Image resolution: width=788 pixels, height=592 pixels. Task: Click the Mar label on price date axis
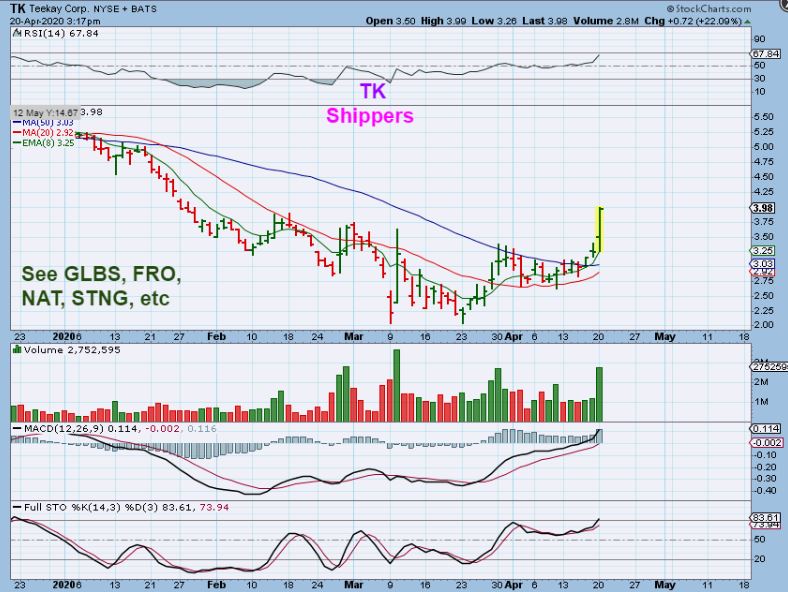pyautogui.click(x=353, y=336)
